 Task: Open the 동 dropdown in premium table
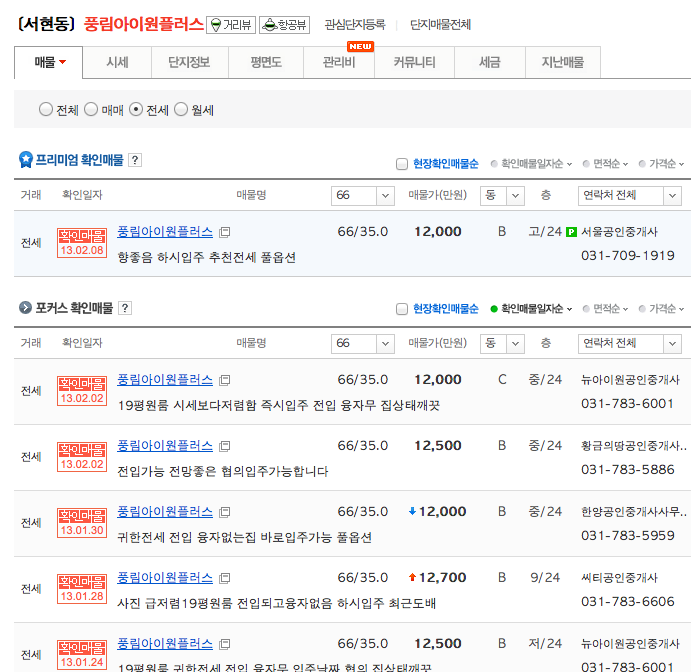[502, 196]
